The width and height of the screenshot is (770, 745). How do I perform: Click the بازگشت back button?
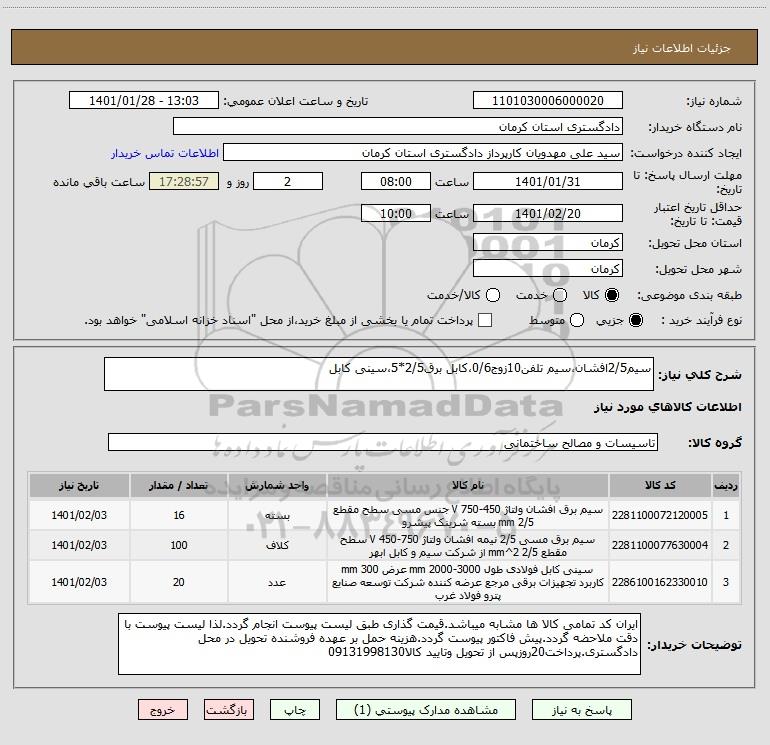(229, 710)
